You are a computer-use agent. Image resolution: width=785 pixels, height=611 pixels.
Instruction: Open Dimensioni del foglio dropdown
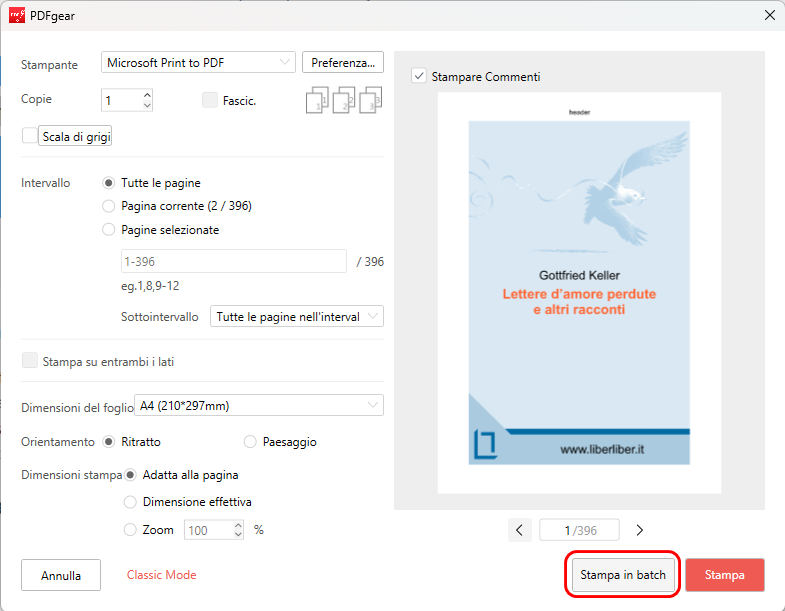[x=259, y=405]
